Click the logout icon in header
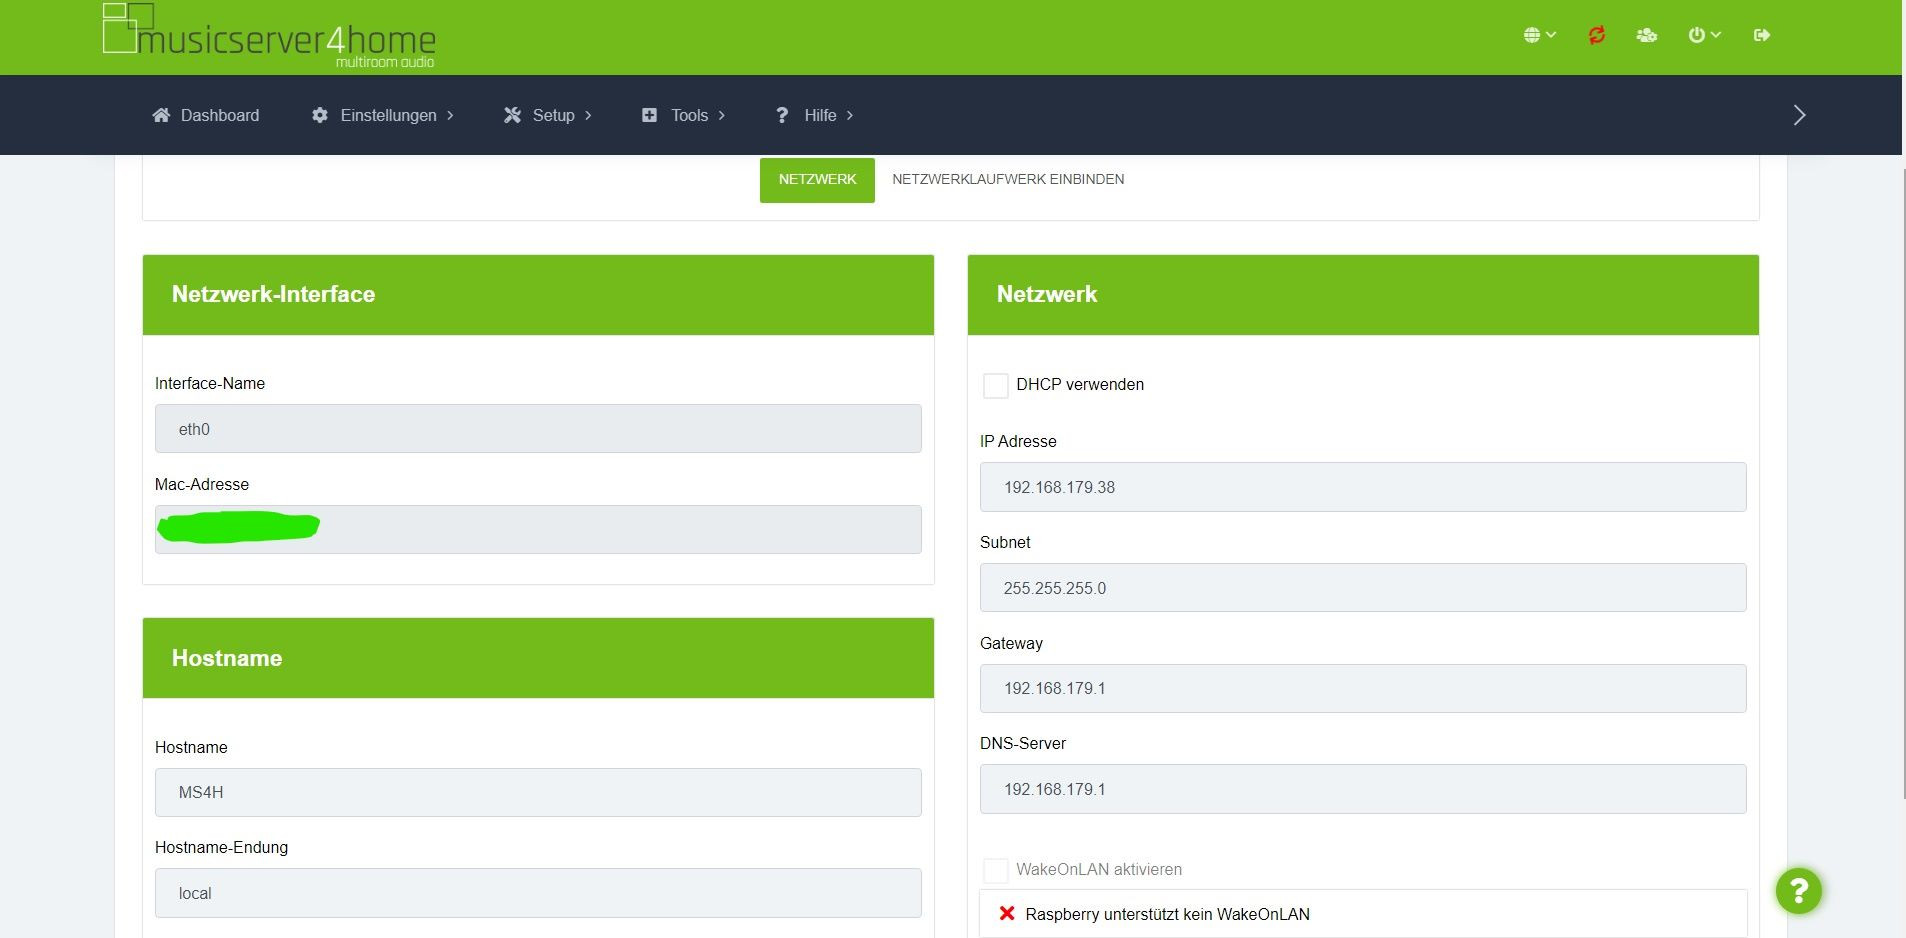The height and width of the screenshot is (938, 1906). click(1762, 35)
